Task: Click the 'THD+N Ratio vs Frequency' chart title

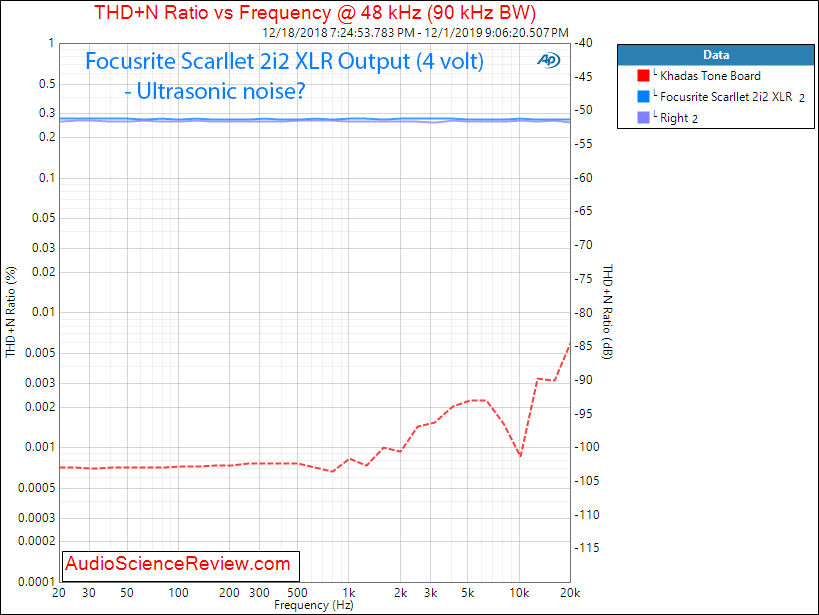Action: click(315, 13)
